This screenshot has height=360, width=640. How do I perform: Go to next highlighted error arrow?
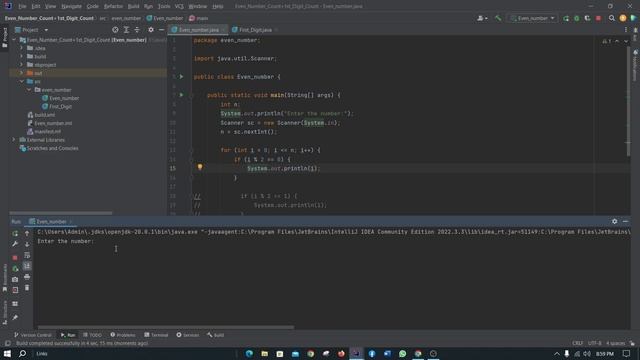626,41
